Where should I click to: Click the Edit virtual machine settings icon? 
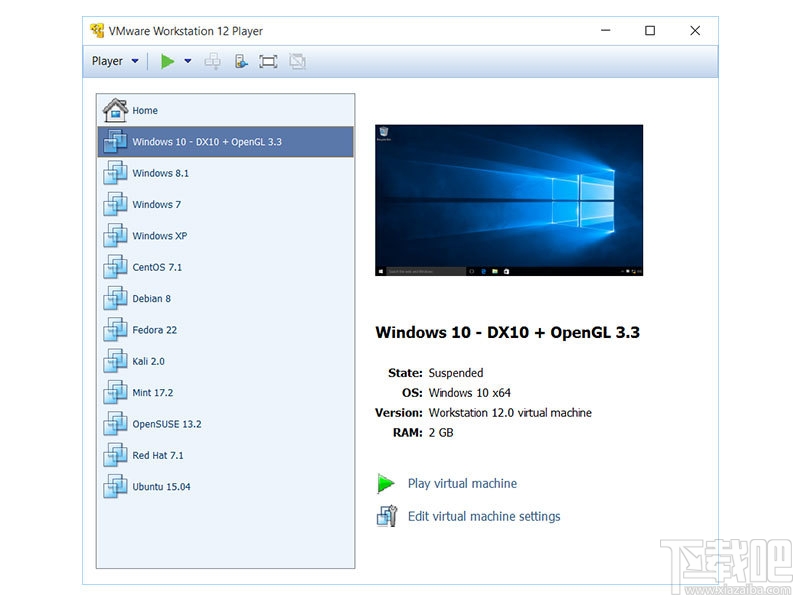pos(386,516)
